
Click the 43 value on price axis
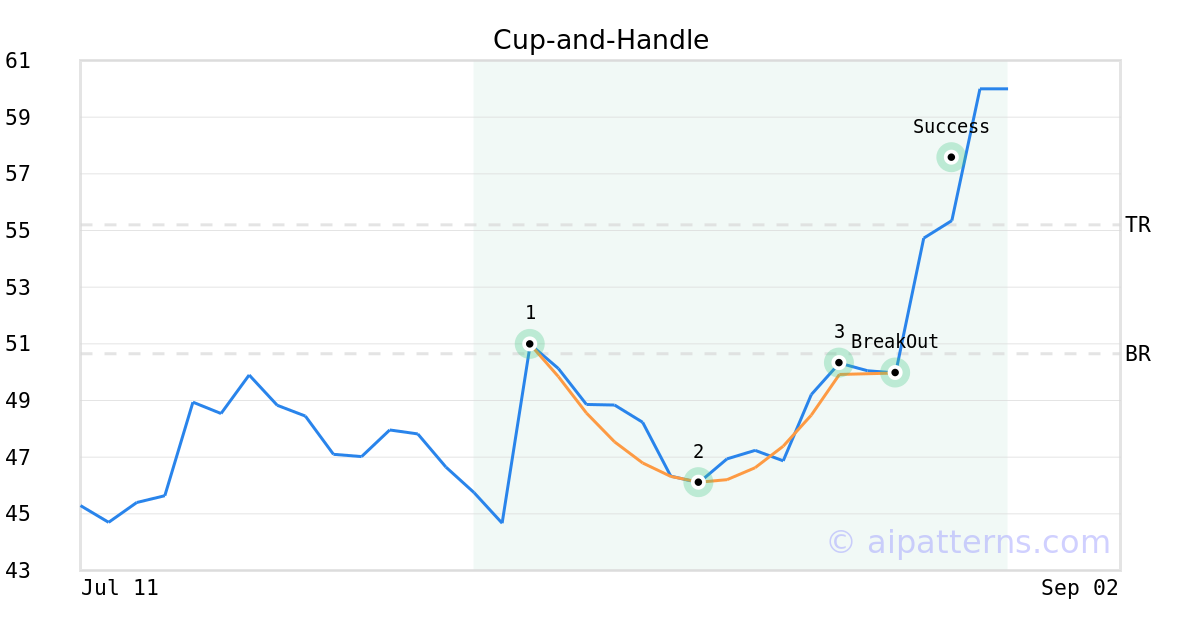(x=18, y=571)
